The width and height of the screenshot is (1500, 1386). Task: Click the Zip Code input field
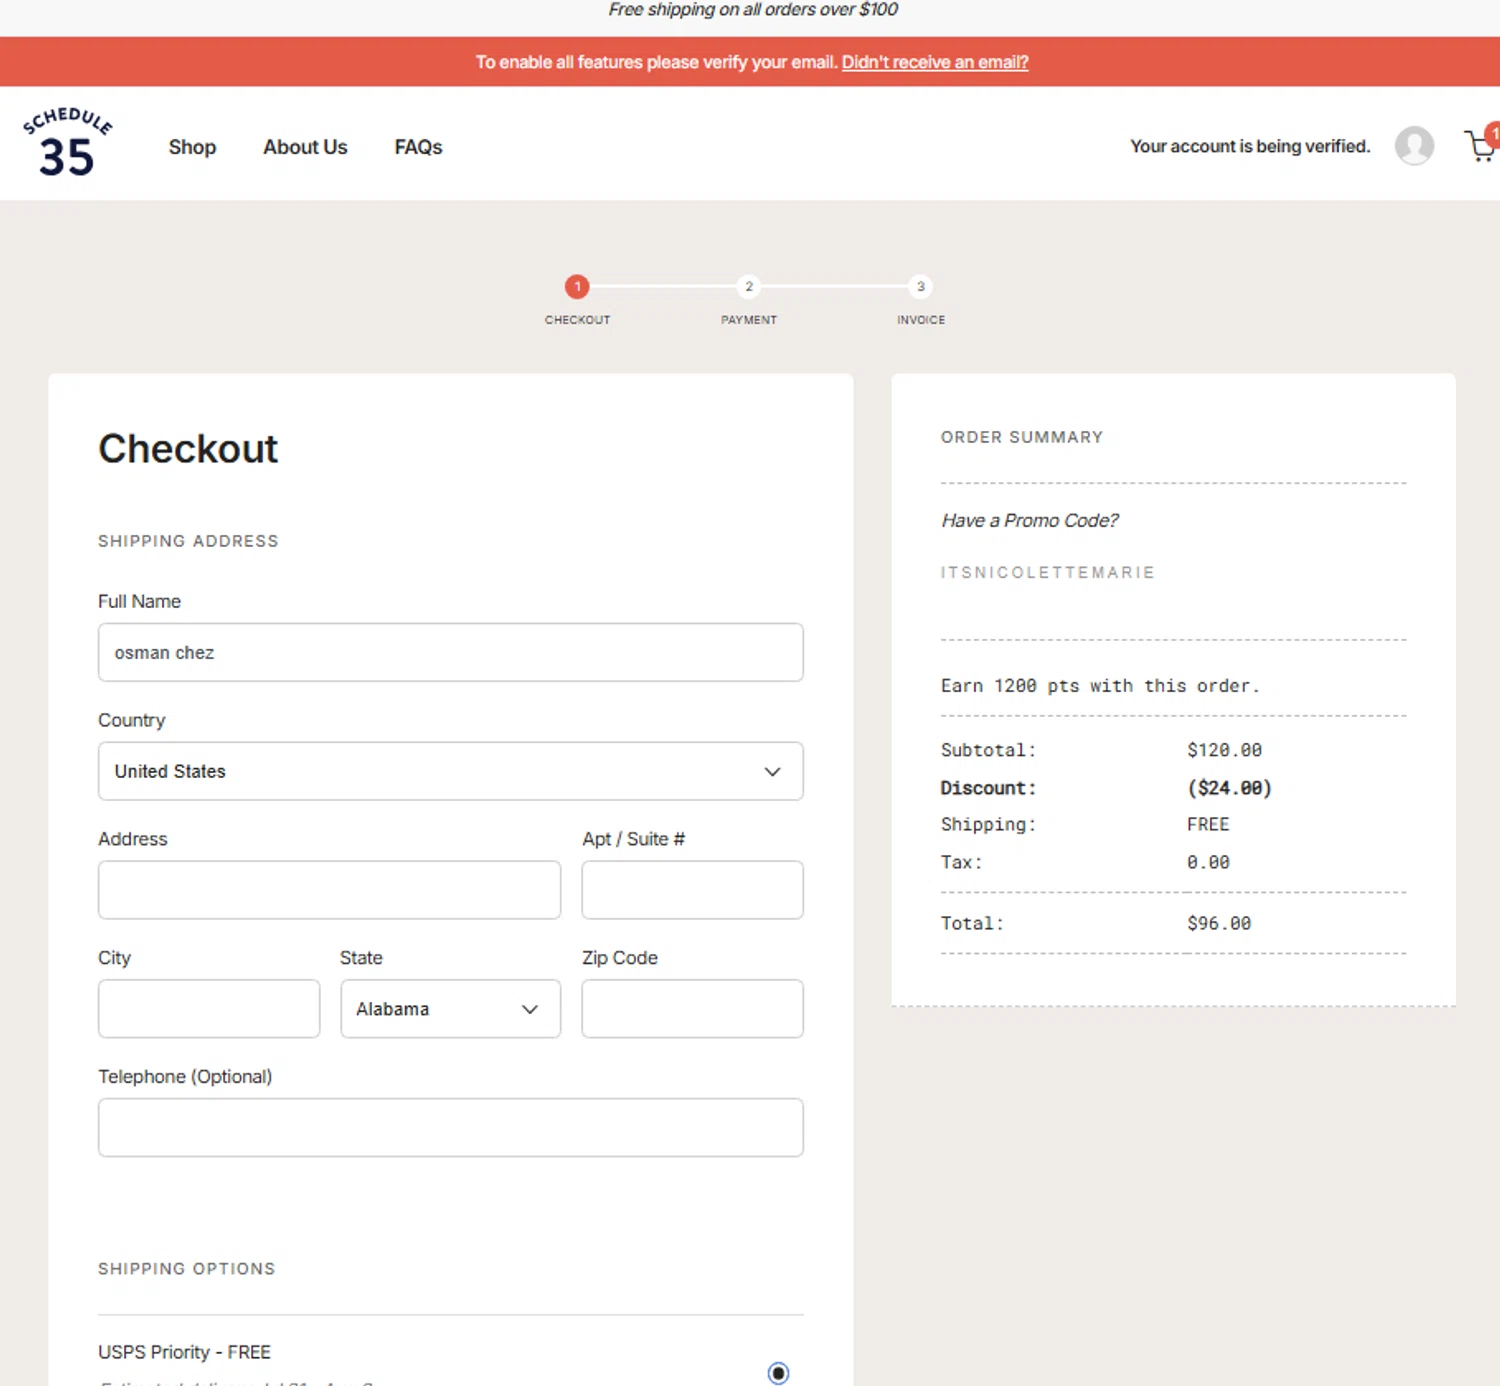coord(693,1009)
